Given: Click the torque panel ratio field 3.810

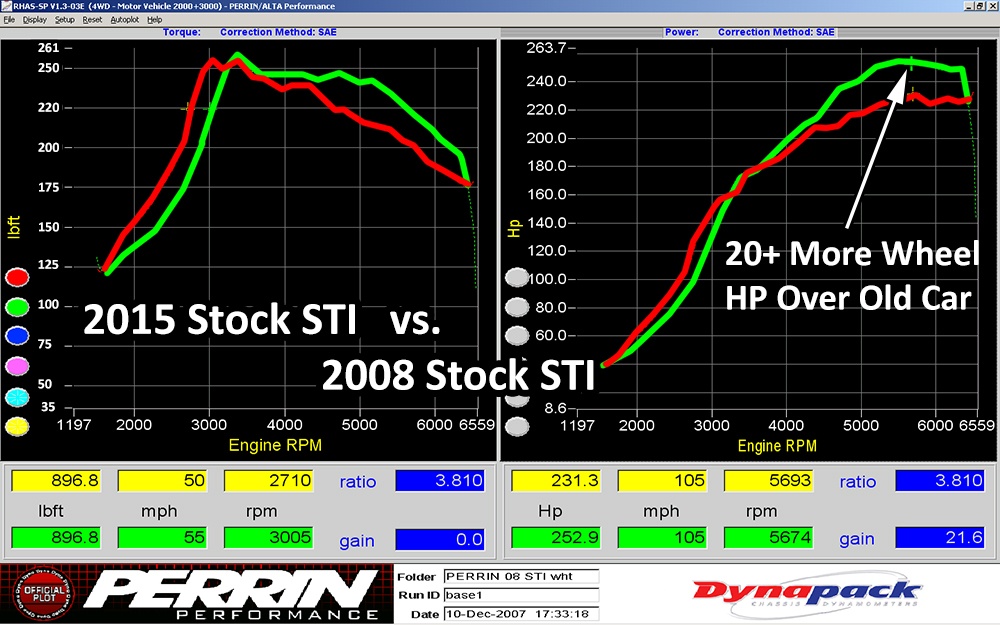Looking at the screenshot, I should pos(440,480).
